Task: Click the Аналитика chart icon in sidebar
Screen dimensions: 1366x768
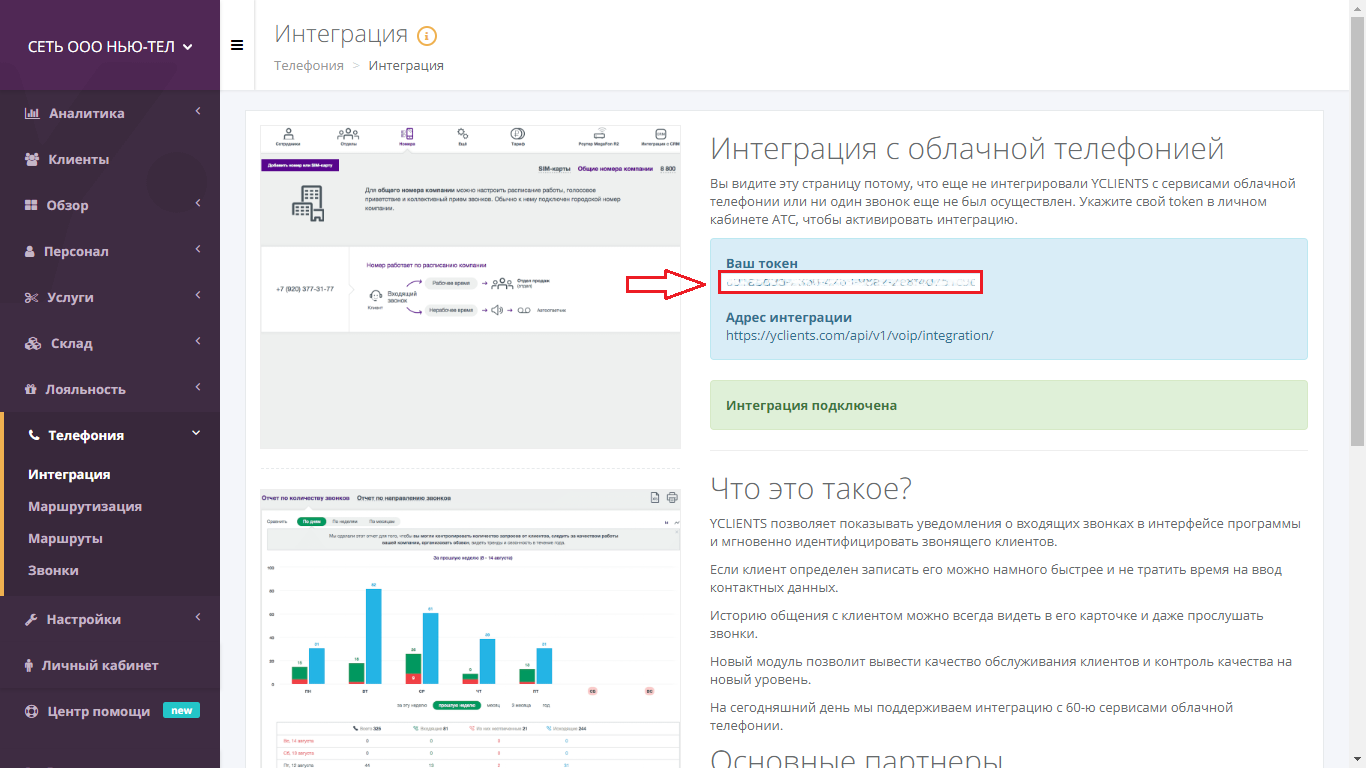Action: (32, 113)
